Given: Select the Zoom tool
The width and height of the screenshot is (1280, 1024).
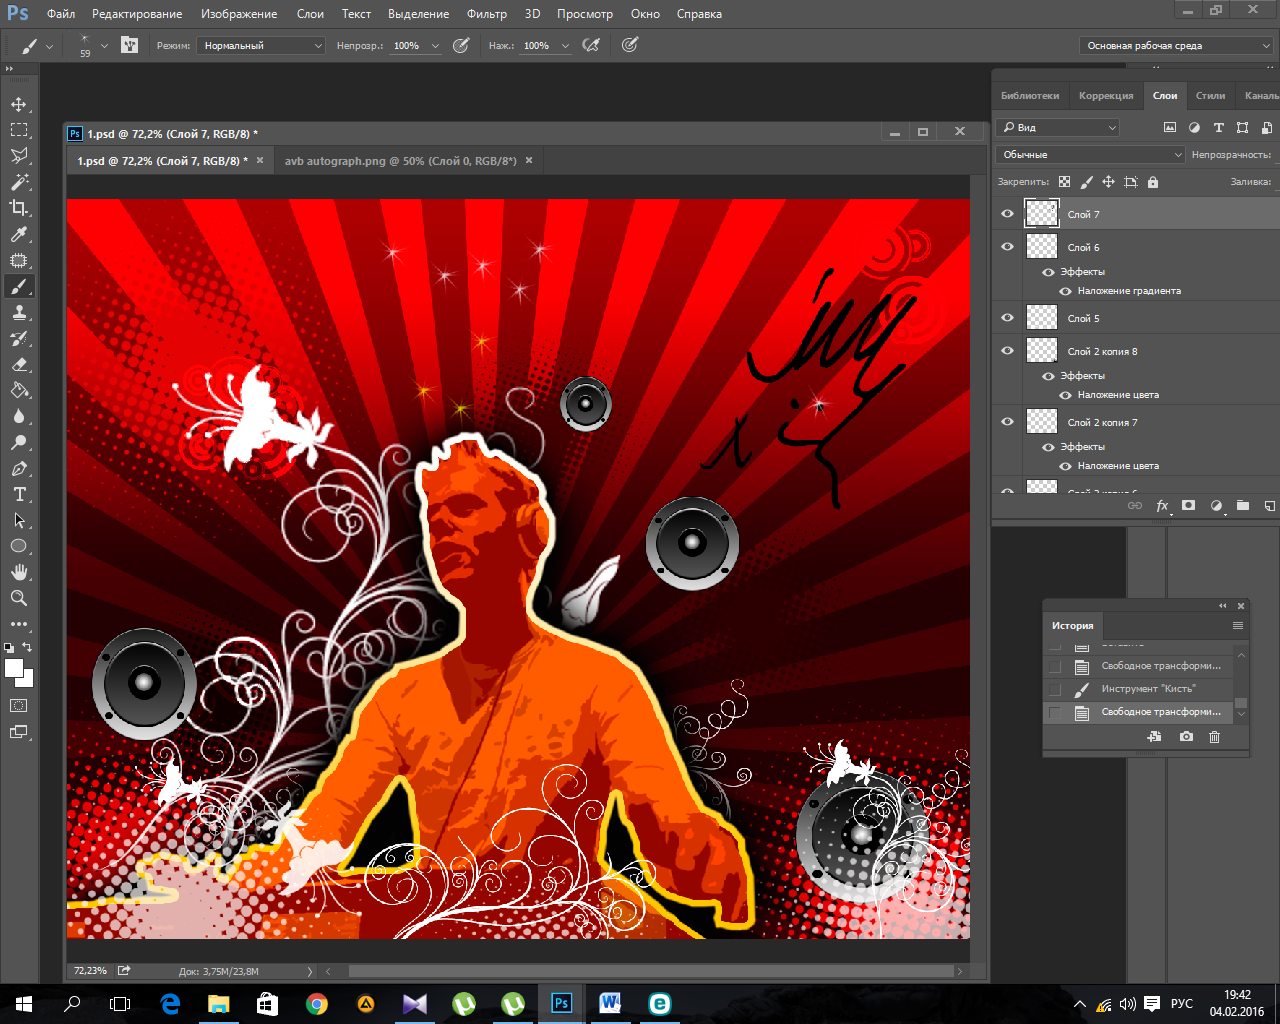Looking at the screenshot, I should pos(19,598).
